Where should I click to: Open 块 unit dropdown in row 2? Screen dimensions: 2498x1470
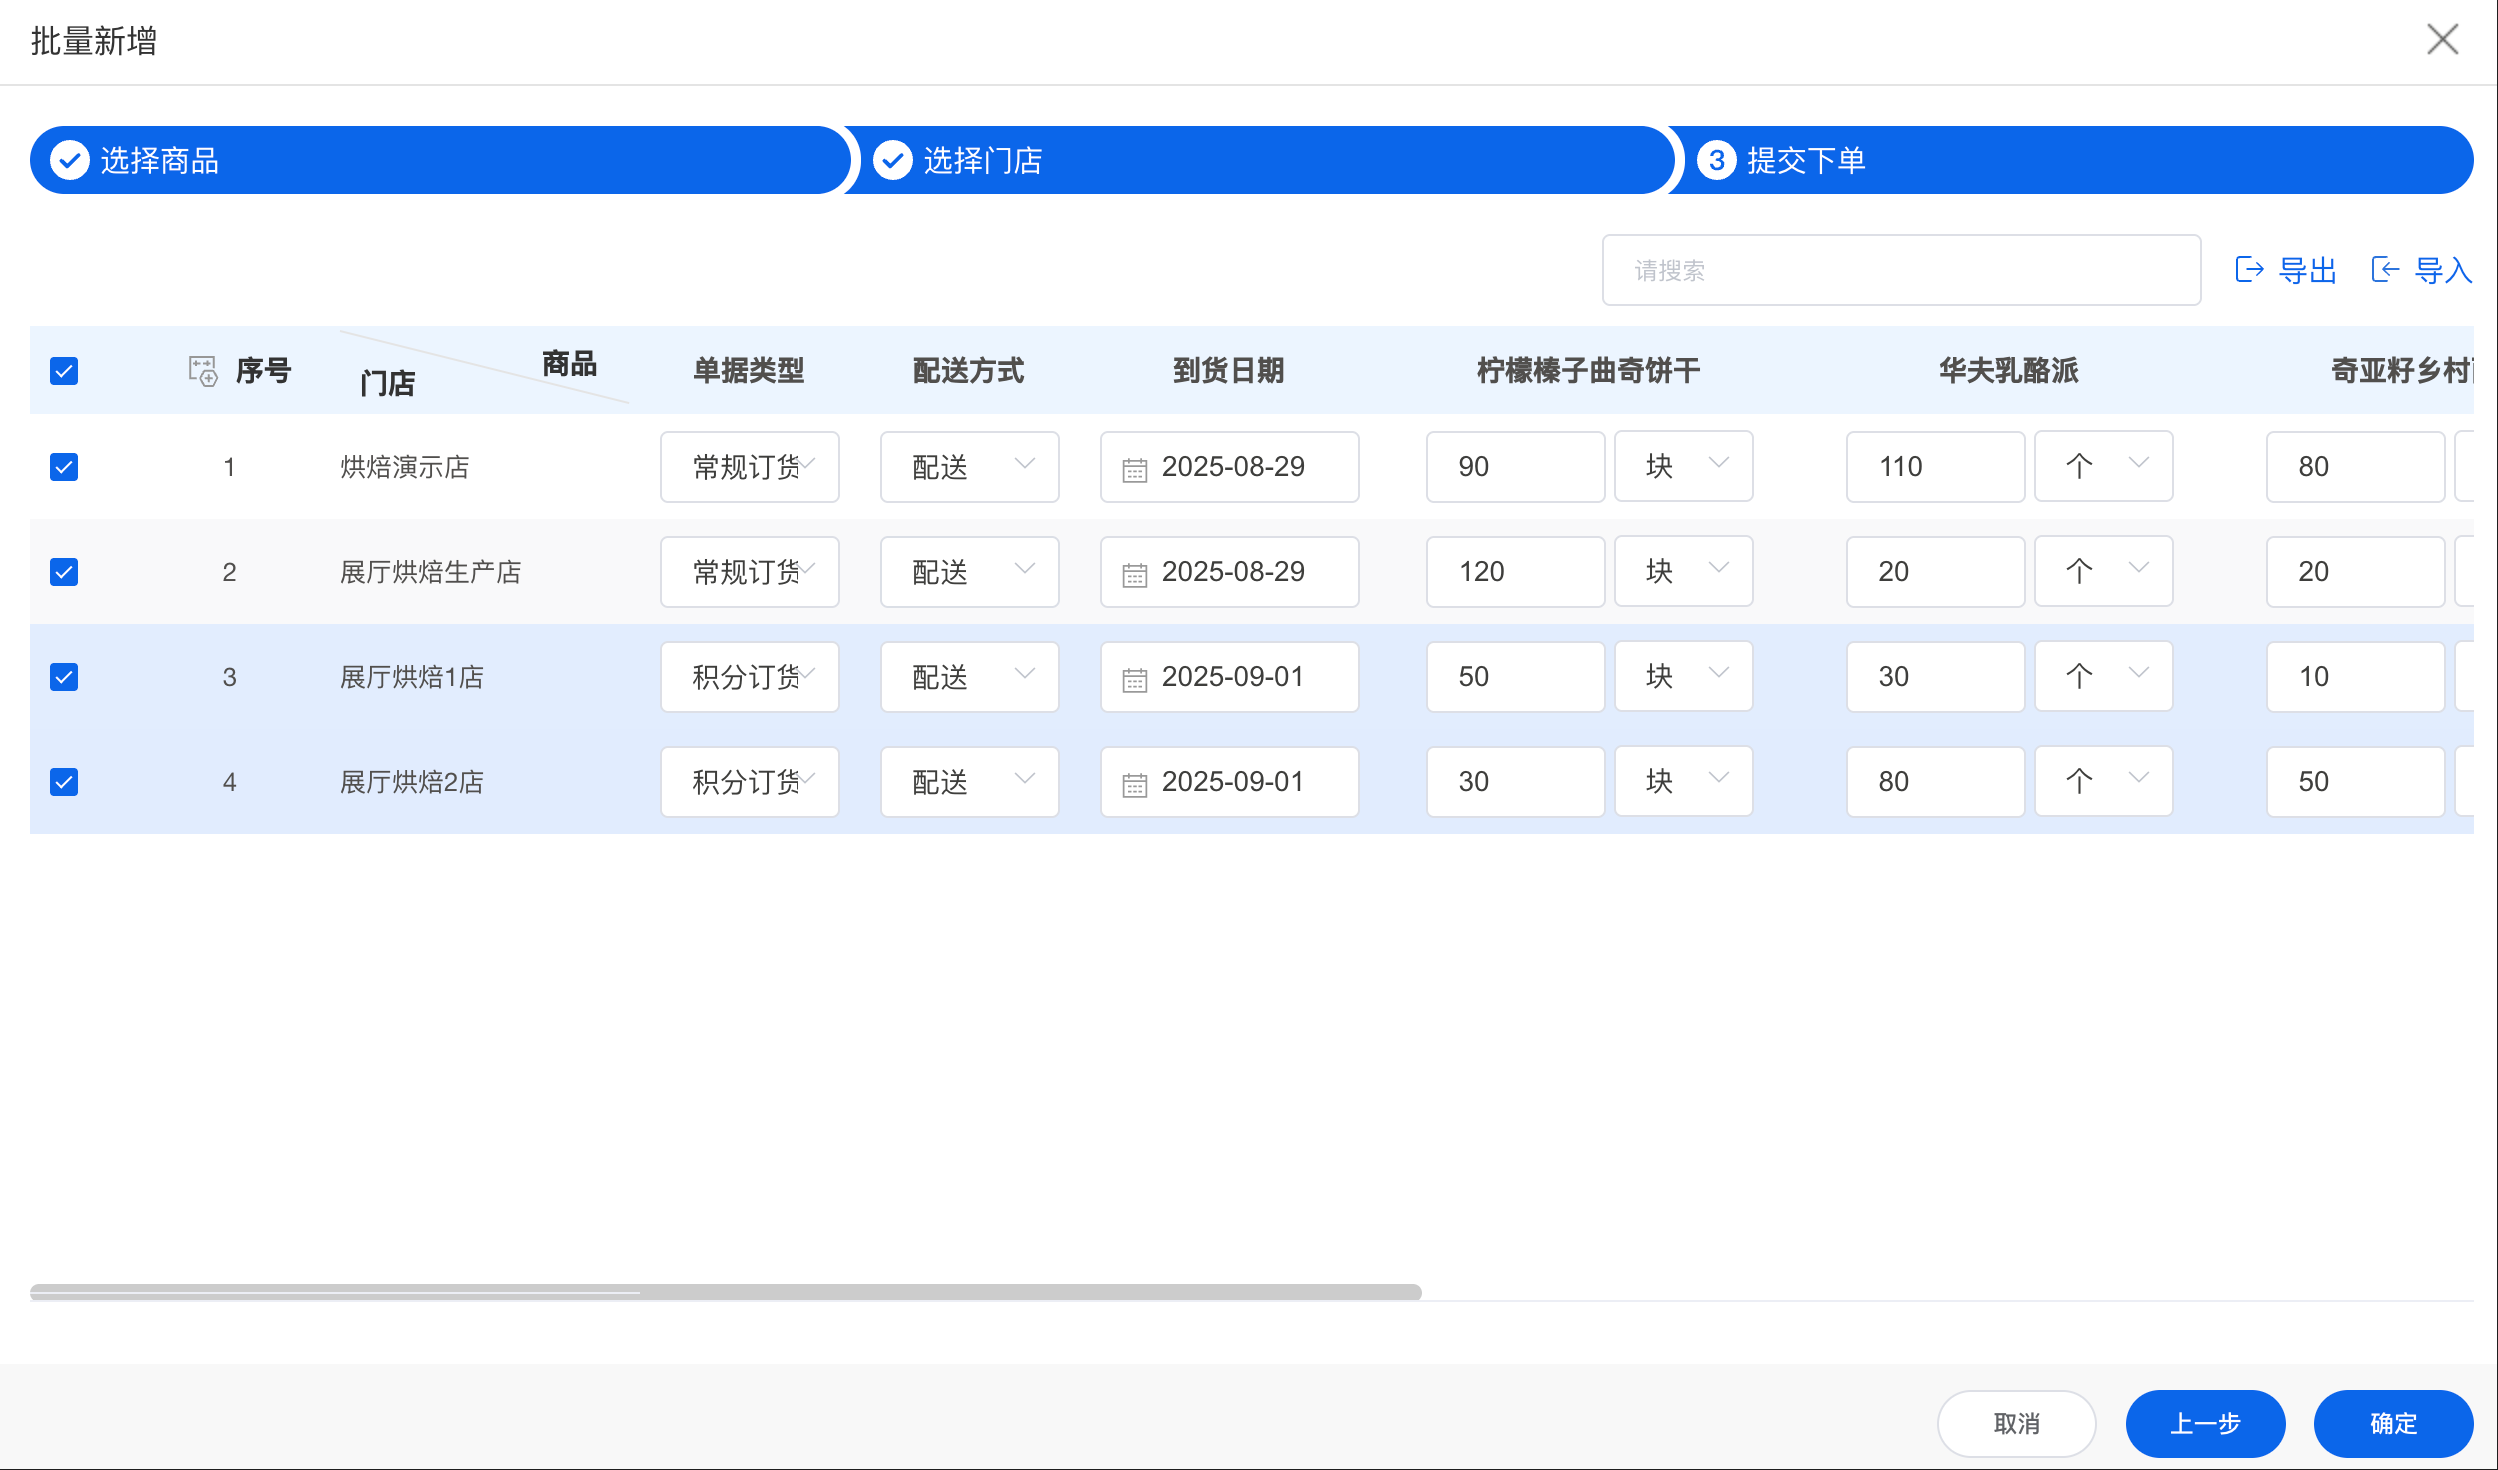point(1683,571)
